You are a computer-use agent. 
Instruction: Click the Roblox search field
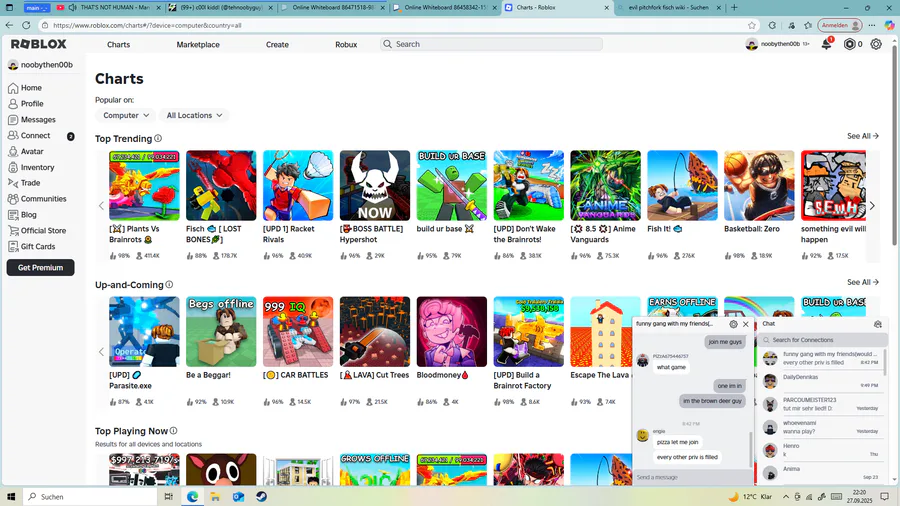[491, 44]
